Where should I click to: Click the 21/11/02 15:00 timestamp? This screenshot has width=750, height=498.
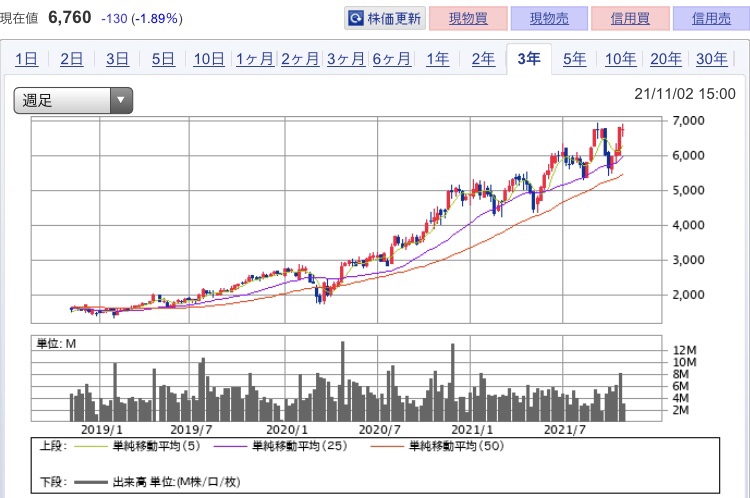click(x=685, y=94)
